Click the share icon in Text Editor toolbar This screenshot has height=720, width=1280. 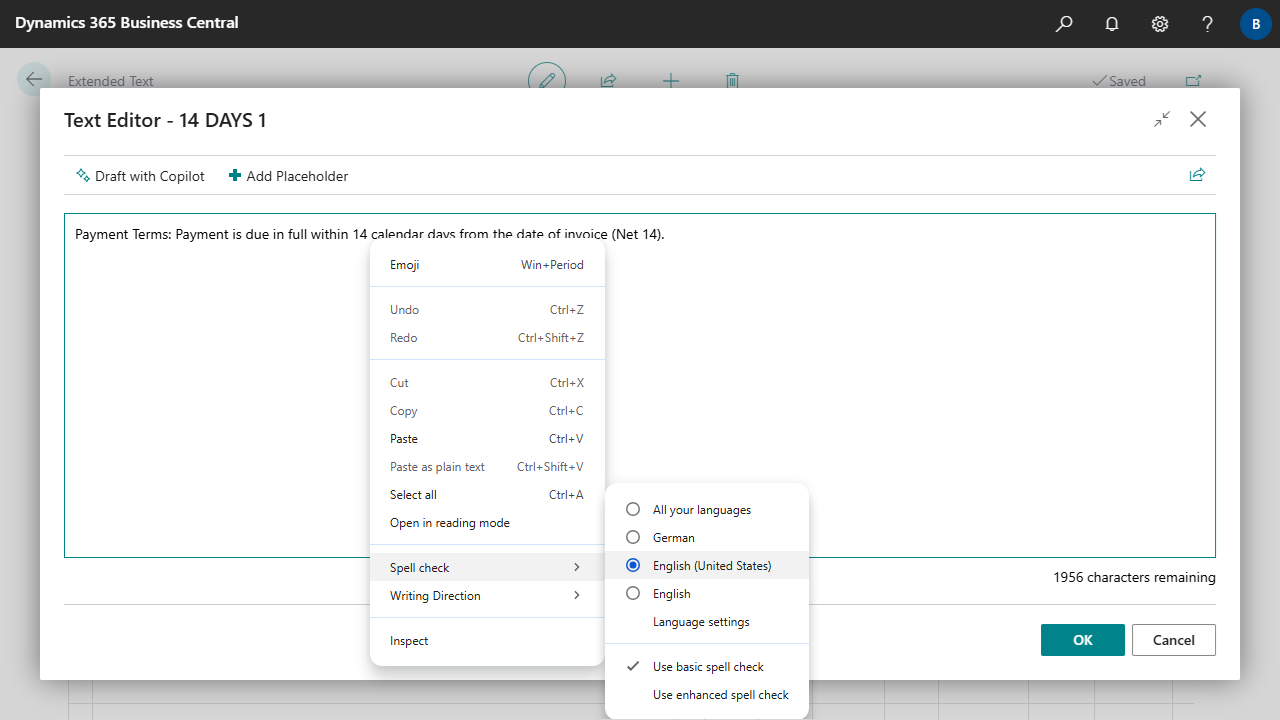tap(1197, 175)
